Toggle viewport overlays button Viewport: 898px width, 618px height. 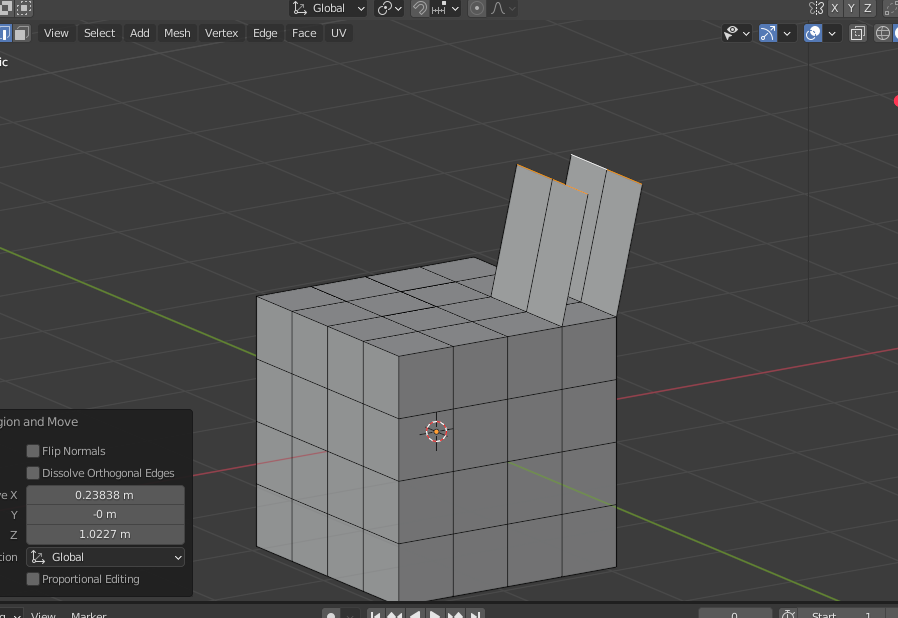[x=813, y=33]
